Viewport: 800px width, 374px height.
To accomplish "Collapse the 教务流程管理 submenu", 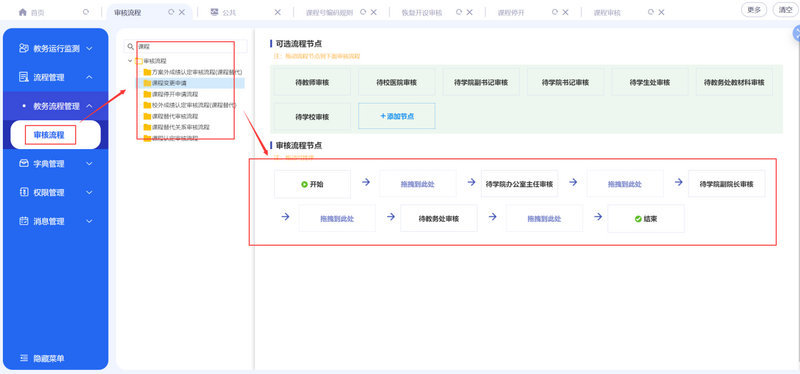I will pyautogui.click(x=89, y=106).
